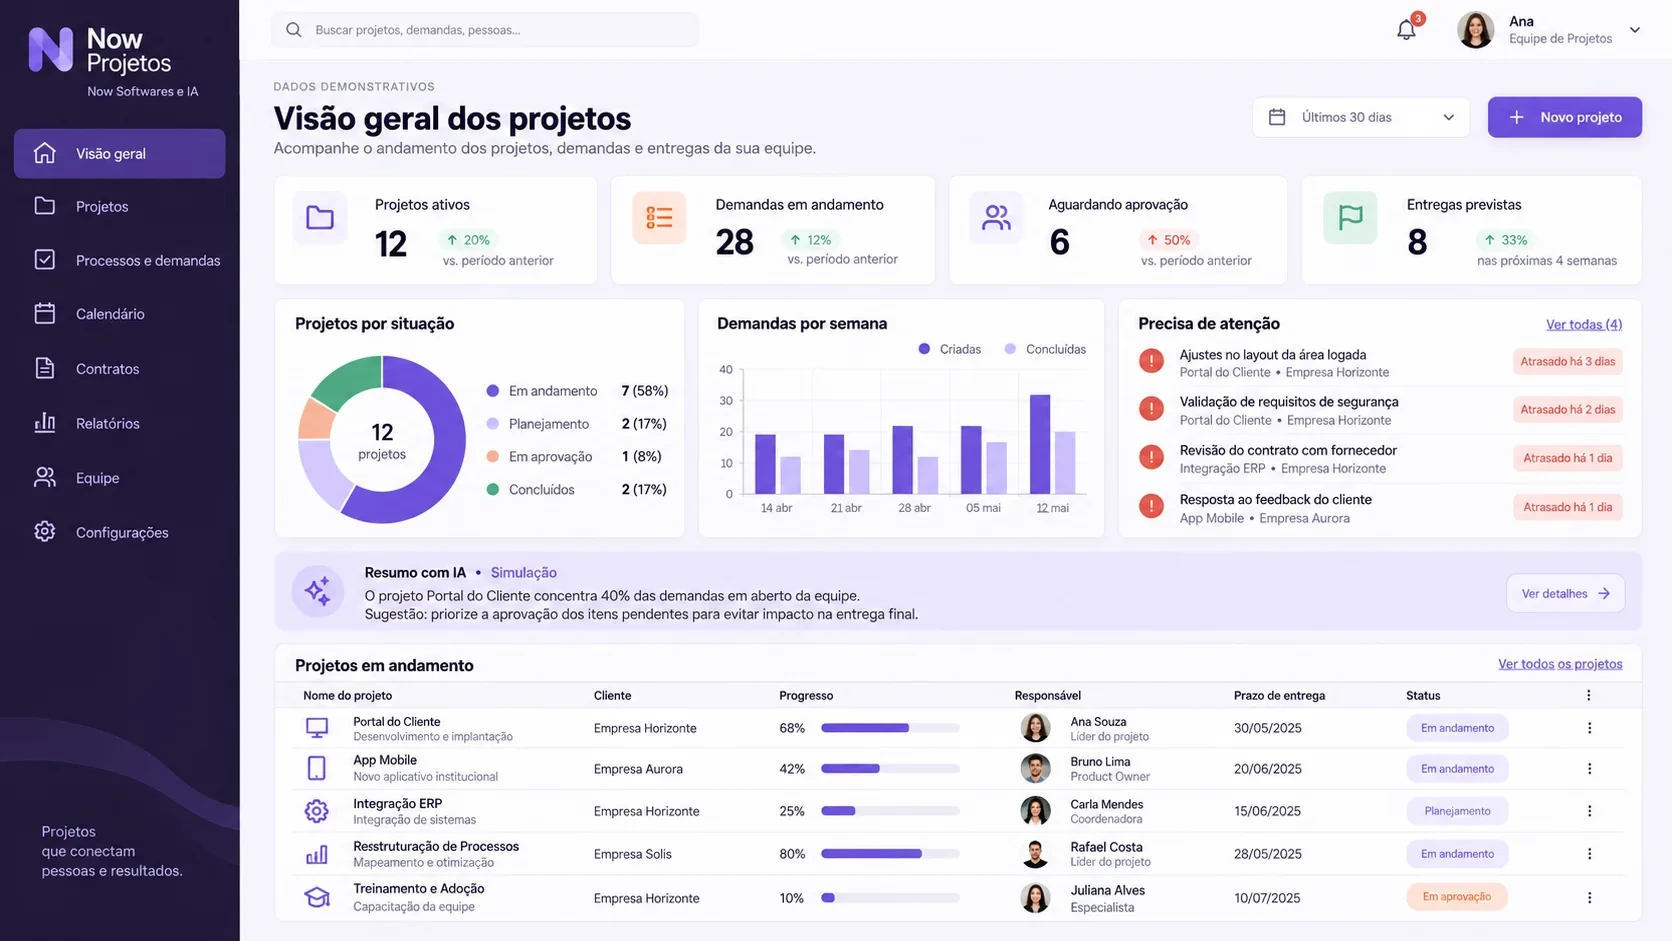The image size is (1672, 941).
Task: Go to Visão geral in sidebar
Action: point(120,154)
